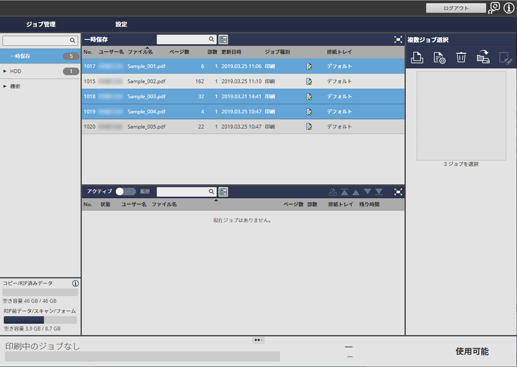
Task: Click job status icon for Sample_002.pdf
Action: click(x=309, y=81)
